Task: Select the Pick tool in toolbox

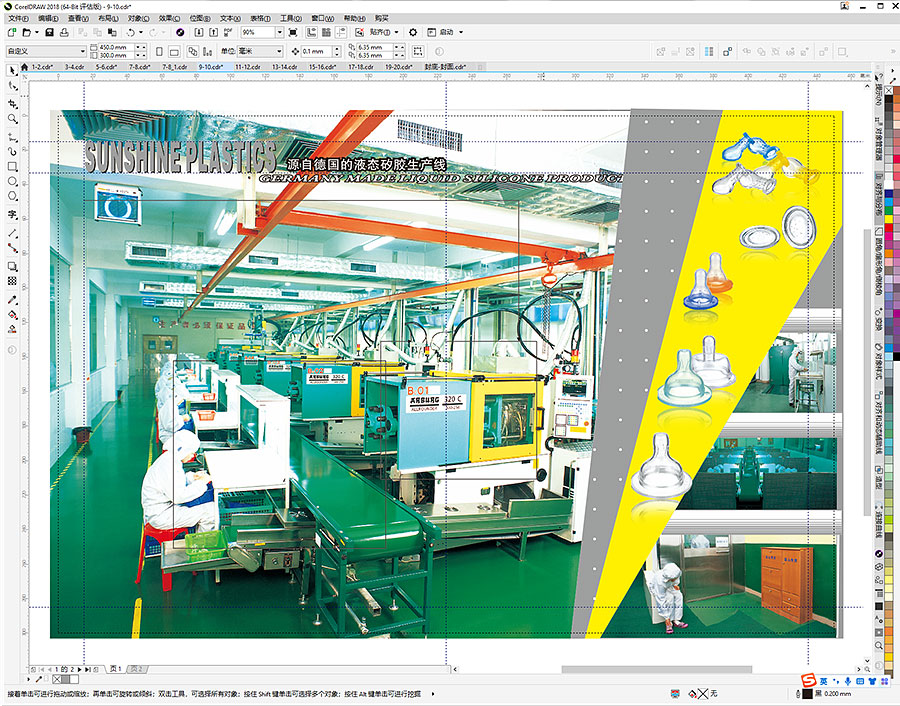Action: [13, 70]
